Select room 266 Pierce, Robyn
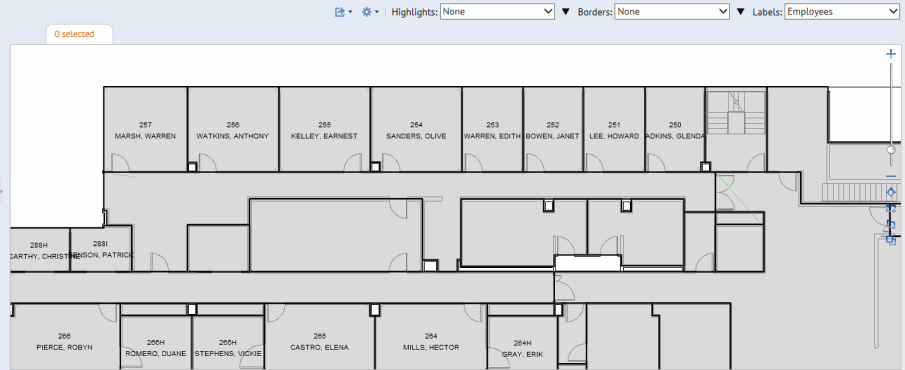 coord(64,341)
